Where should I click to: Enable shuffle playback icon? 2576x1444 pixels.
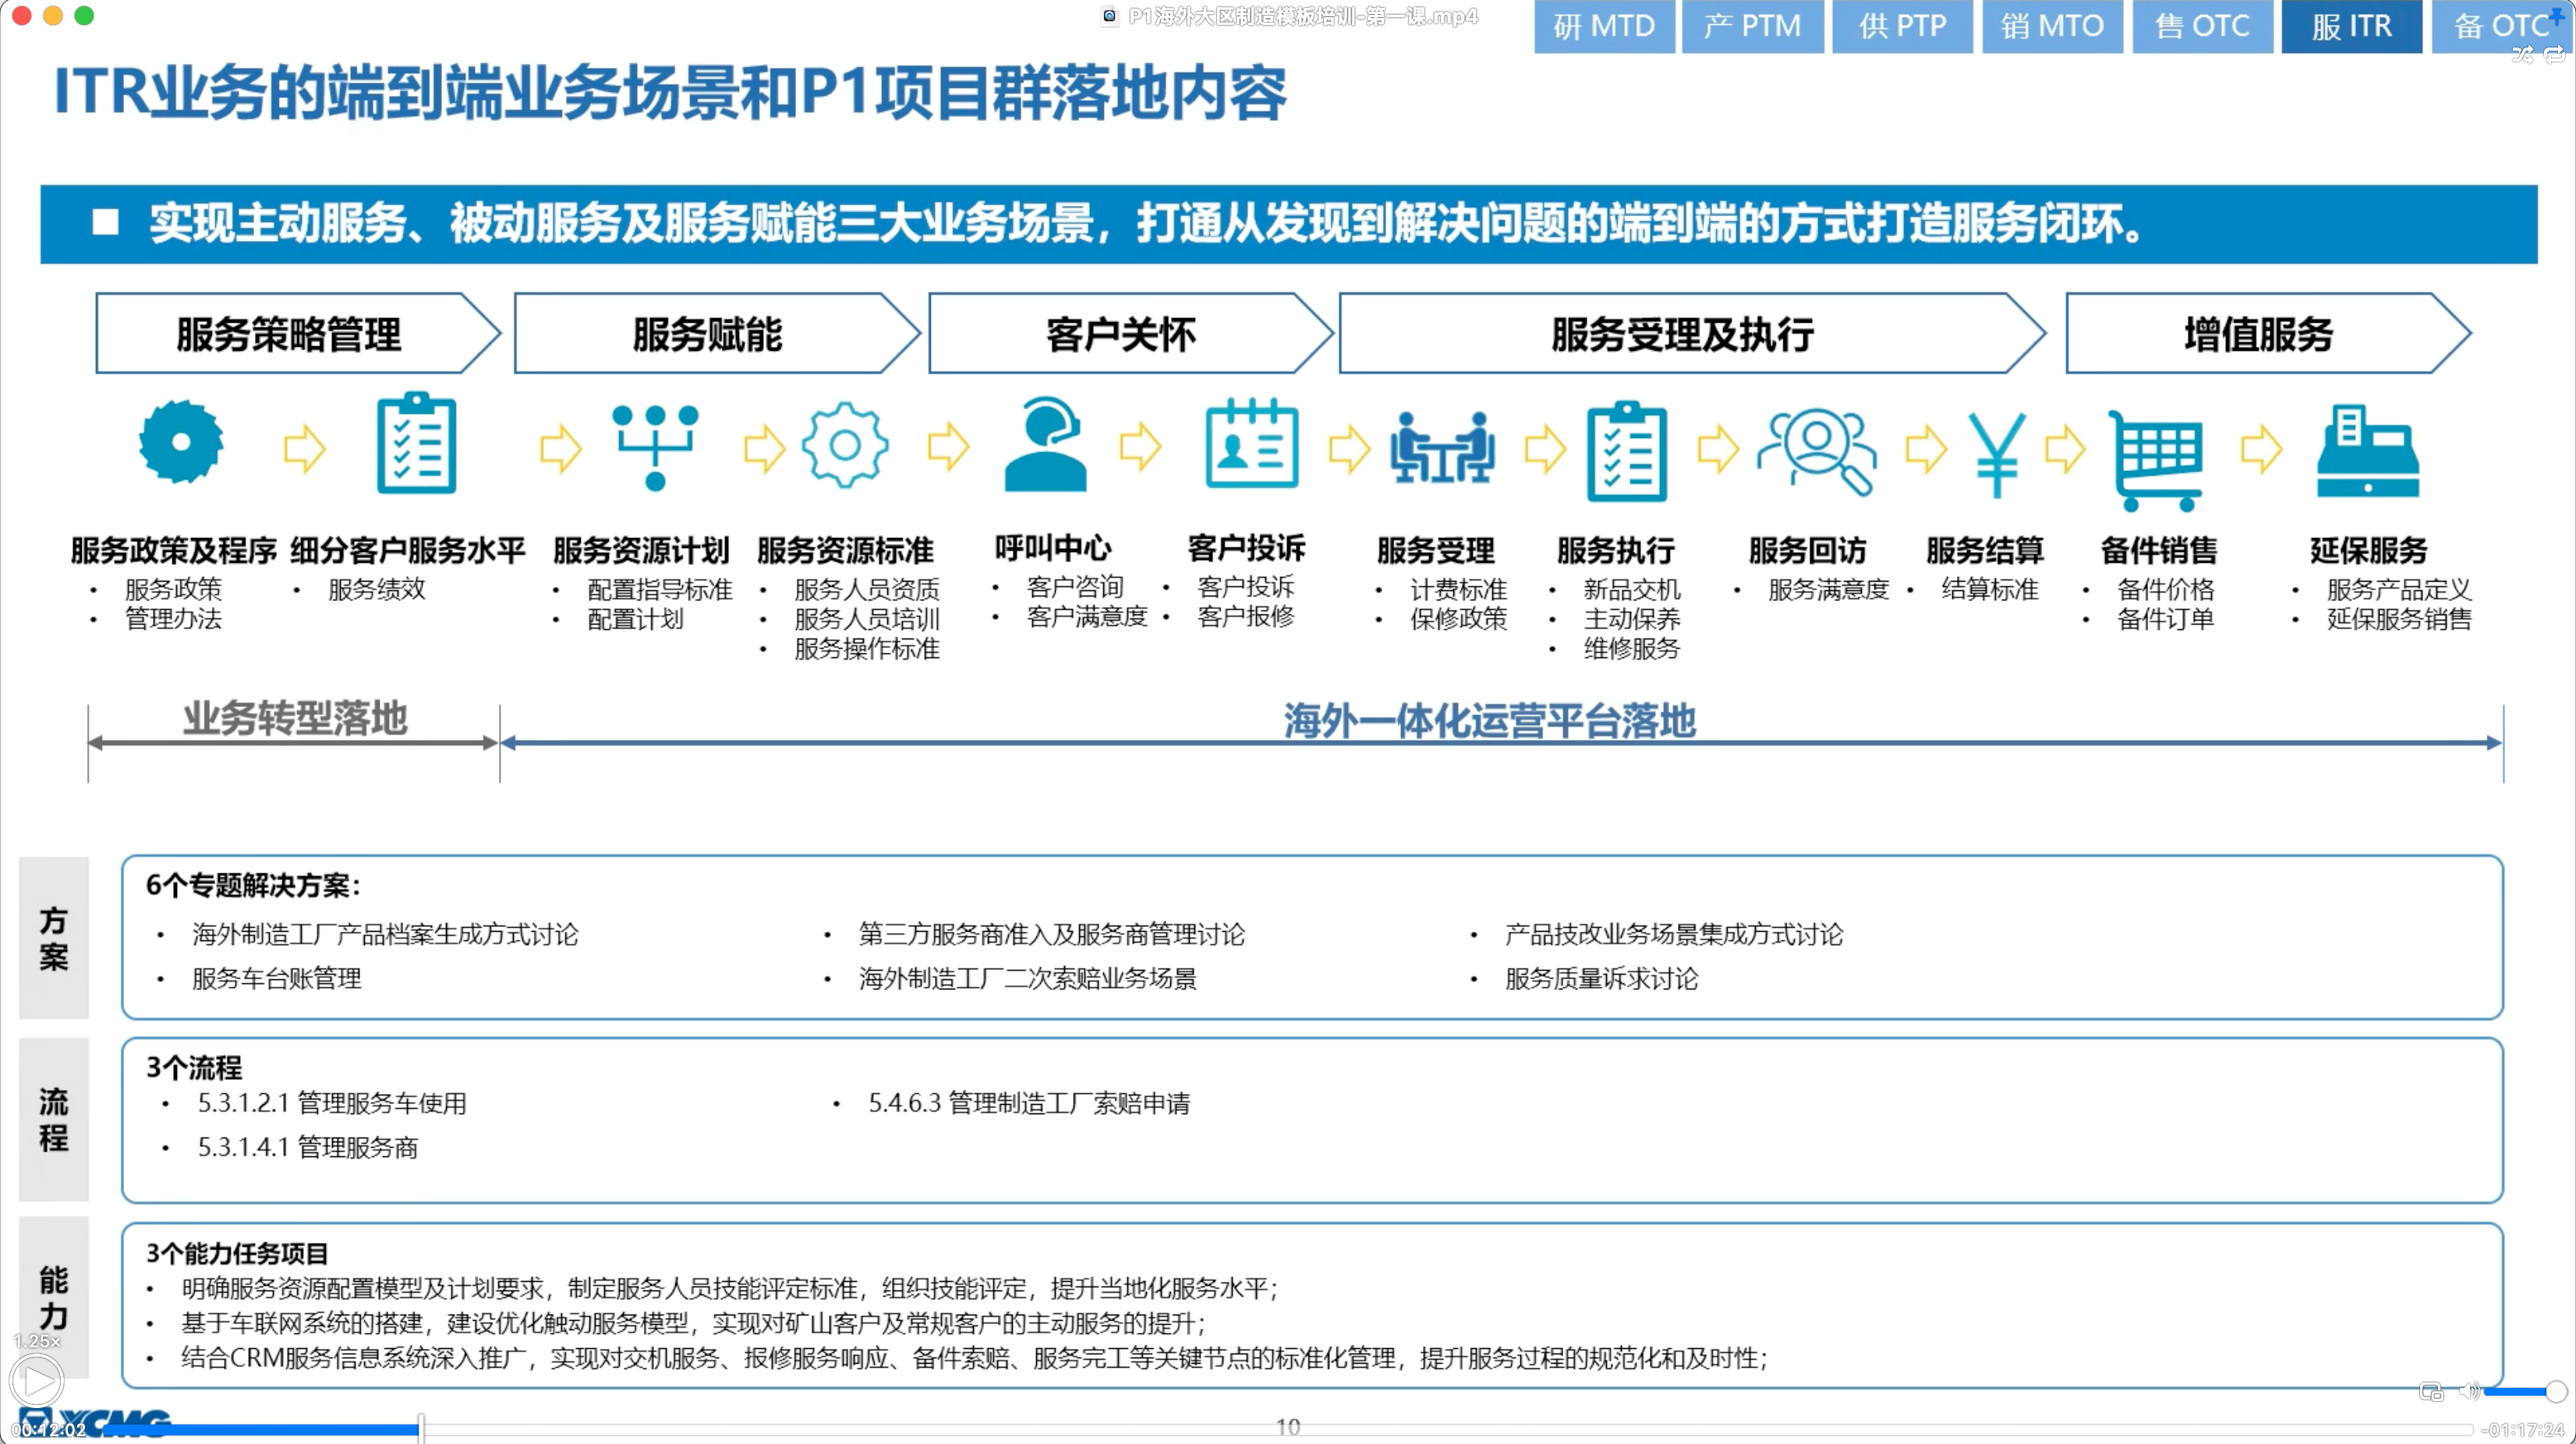click(2523, 55)
